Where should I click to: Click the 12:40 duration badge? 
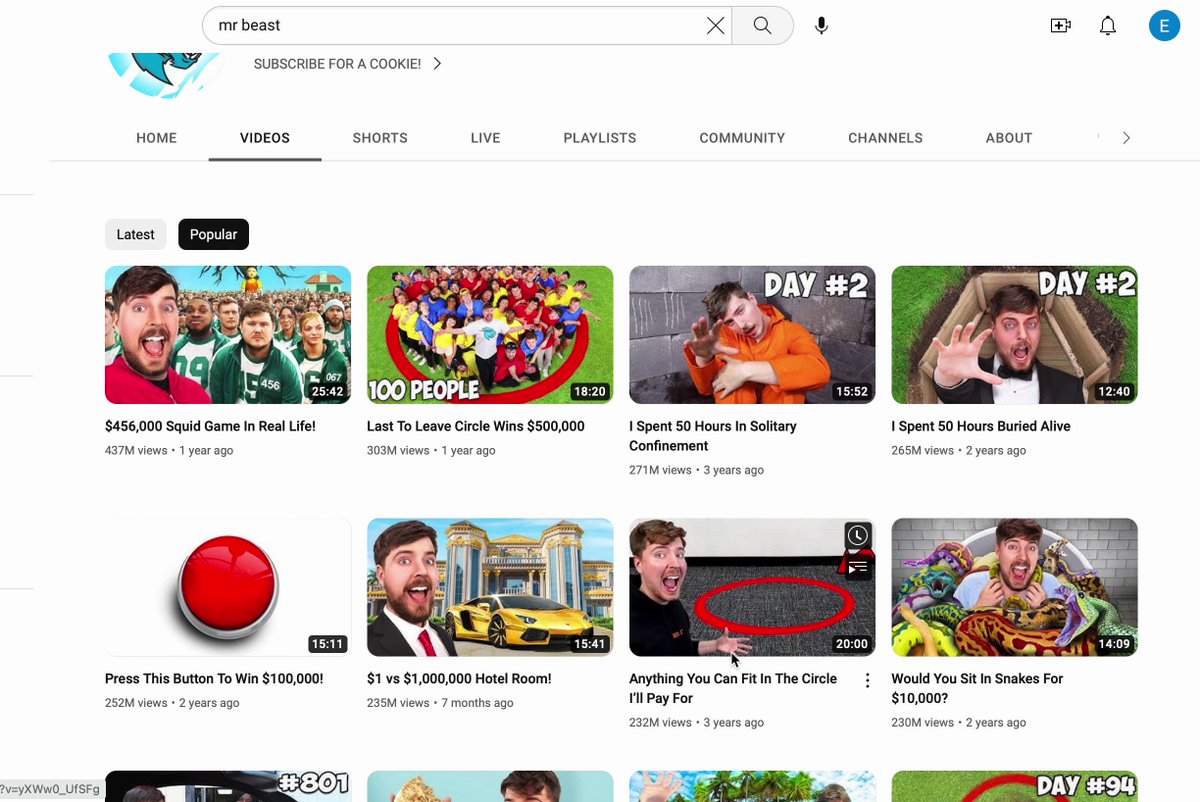tap(1113, 392)
